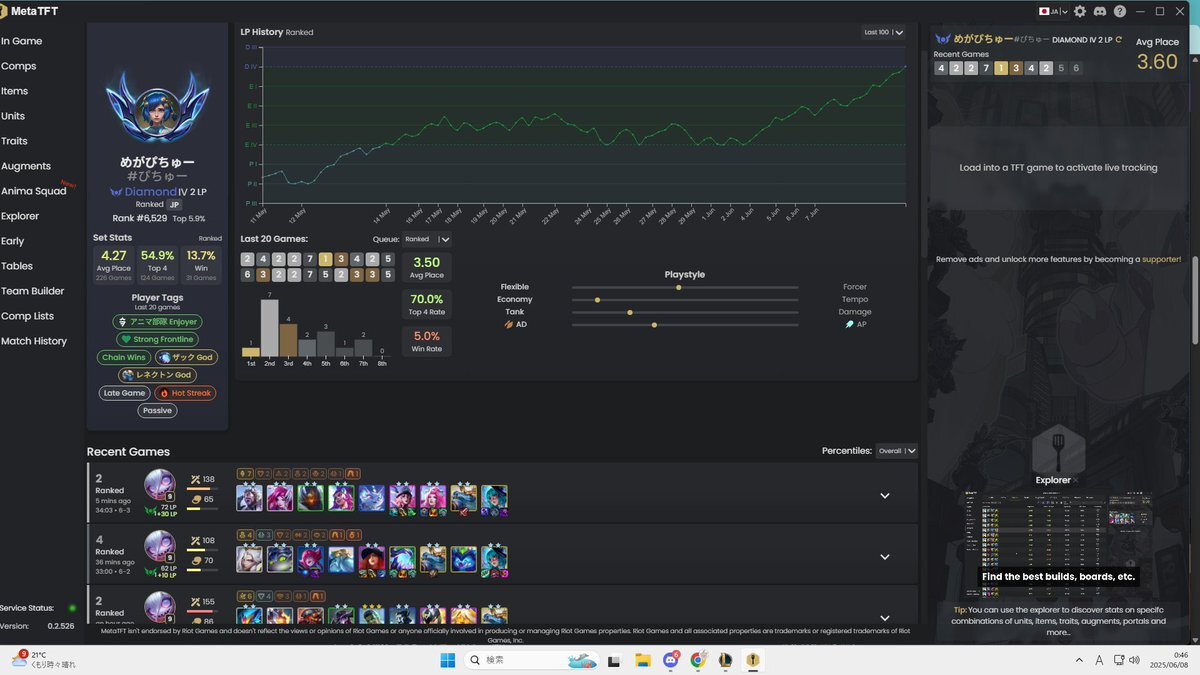This screenshot has width=1200, height=675.
Task: Open File Explorer from the taskbar
Action: tap(643, 660)
